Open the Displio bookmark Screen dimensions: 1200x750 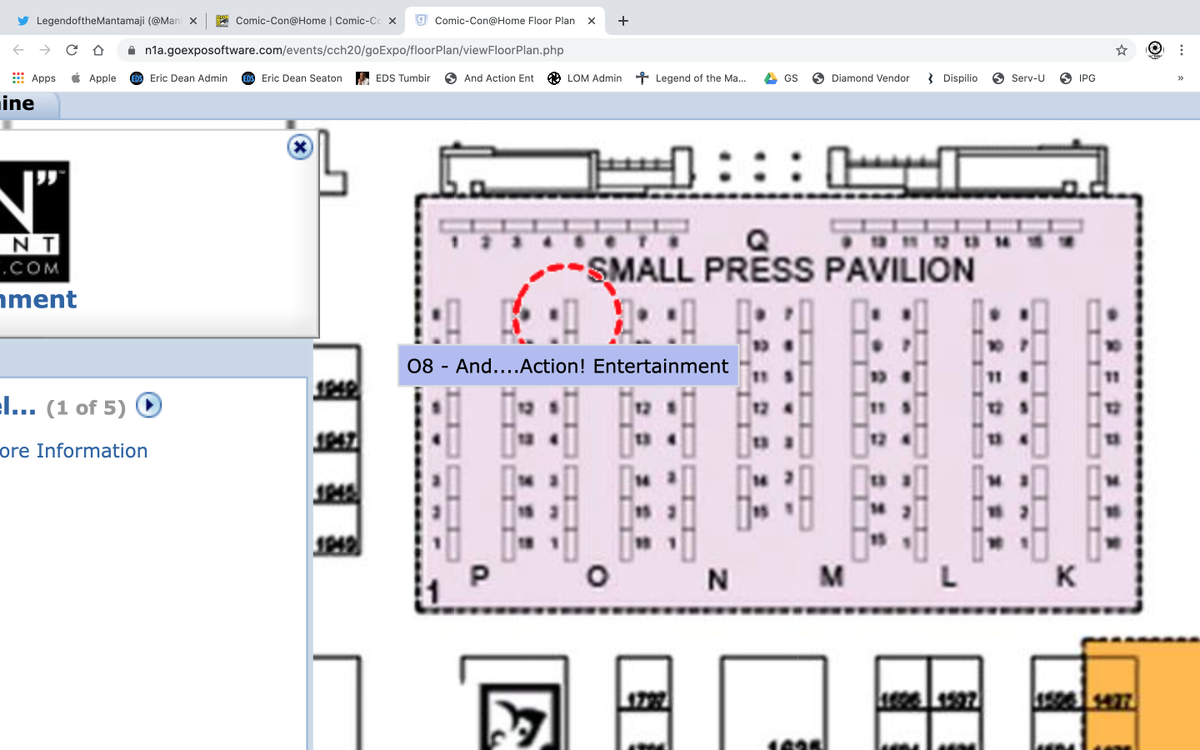pyautogui.click(x=952, y=78)
